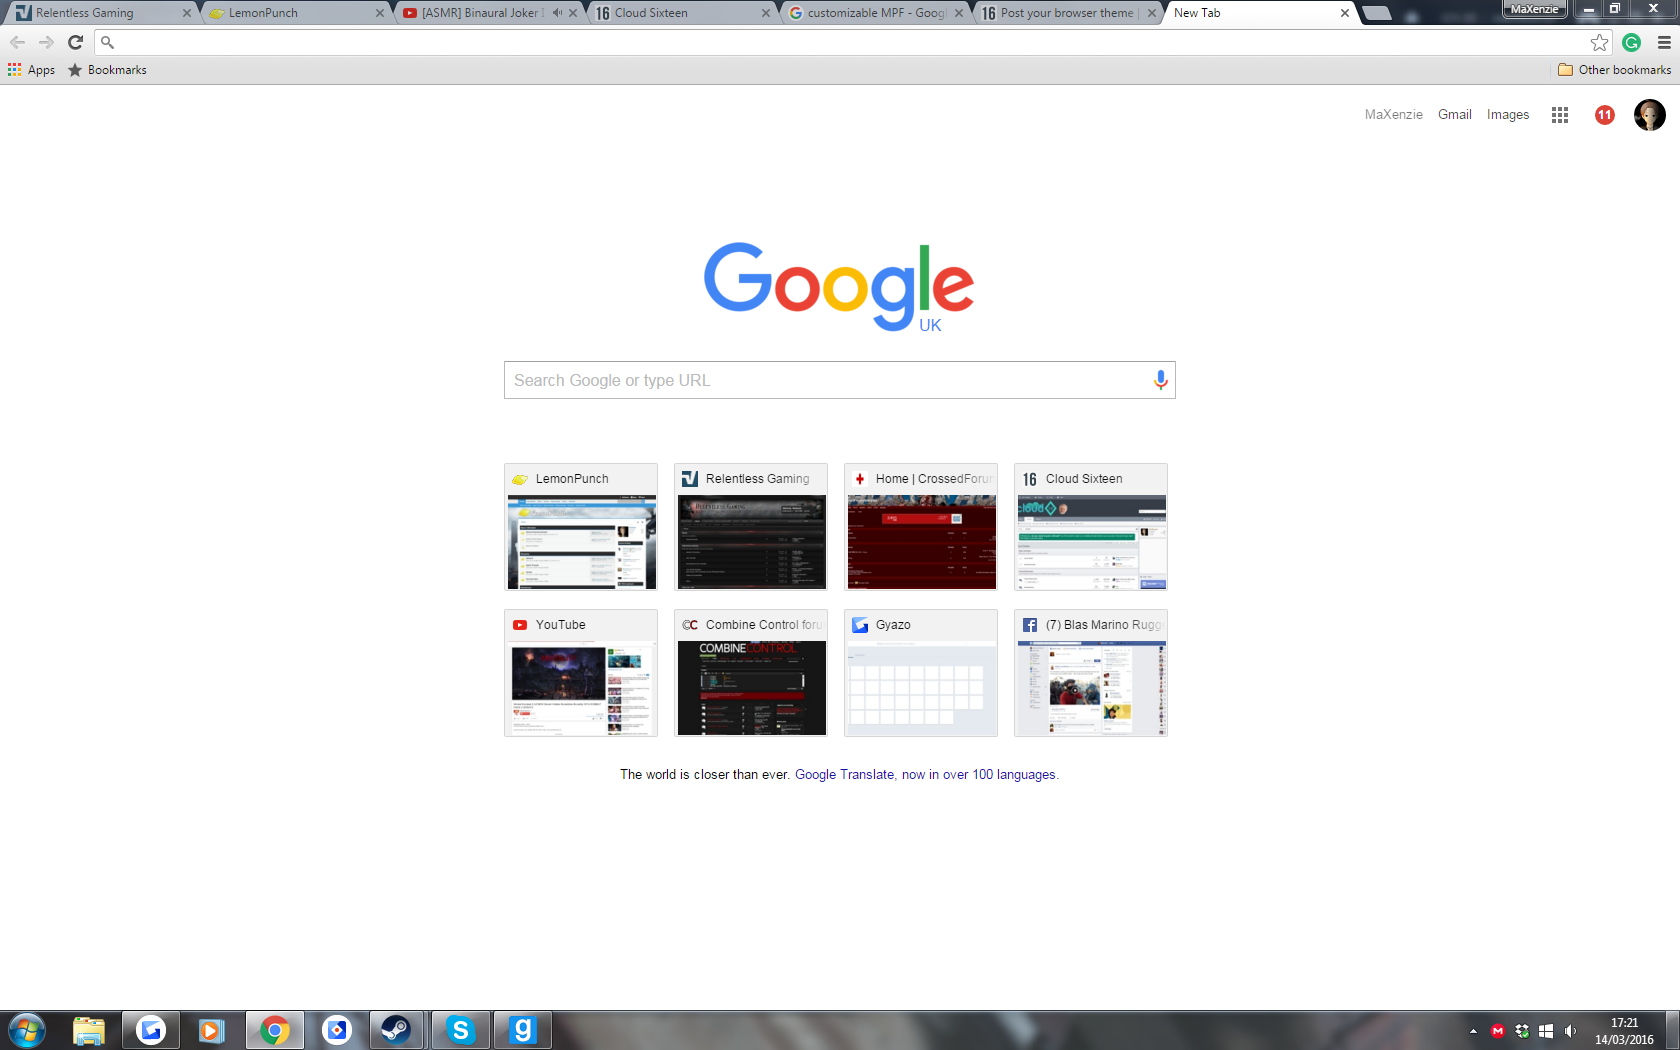
Task: Open the Chrome hamburger menu
Action: (x=1664, y=42)
